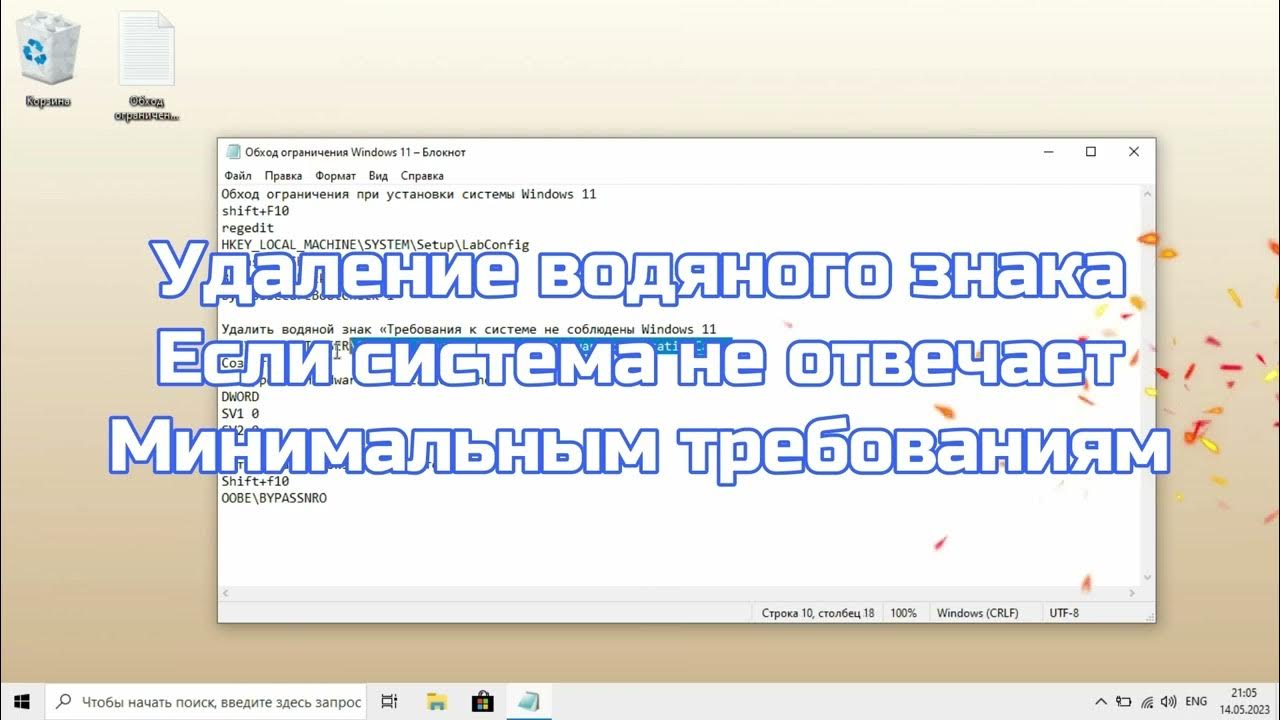This screenshot has height=720, width=1280.
Task: Click the line 'shift+F10'
Action: coord(255,211)
